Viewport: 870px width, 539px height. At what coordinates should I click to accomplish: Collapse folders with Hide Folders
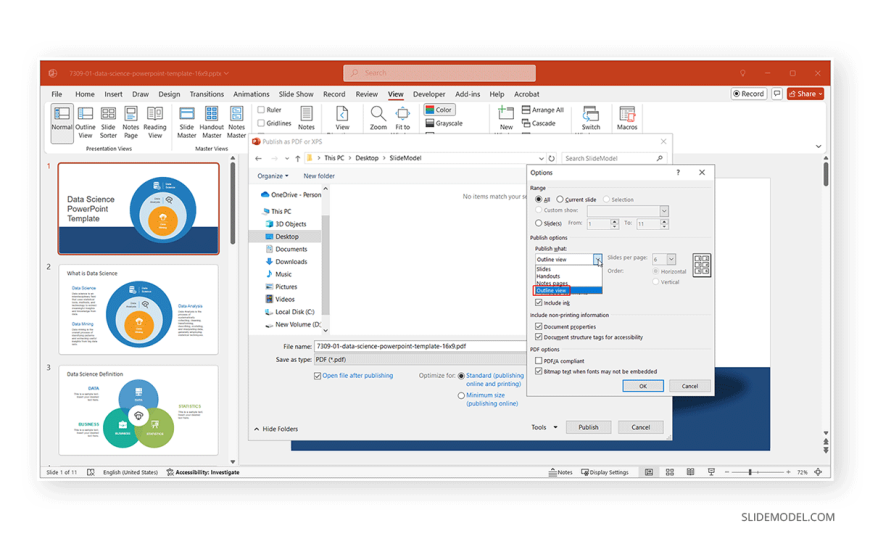[276, 429]
